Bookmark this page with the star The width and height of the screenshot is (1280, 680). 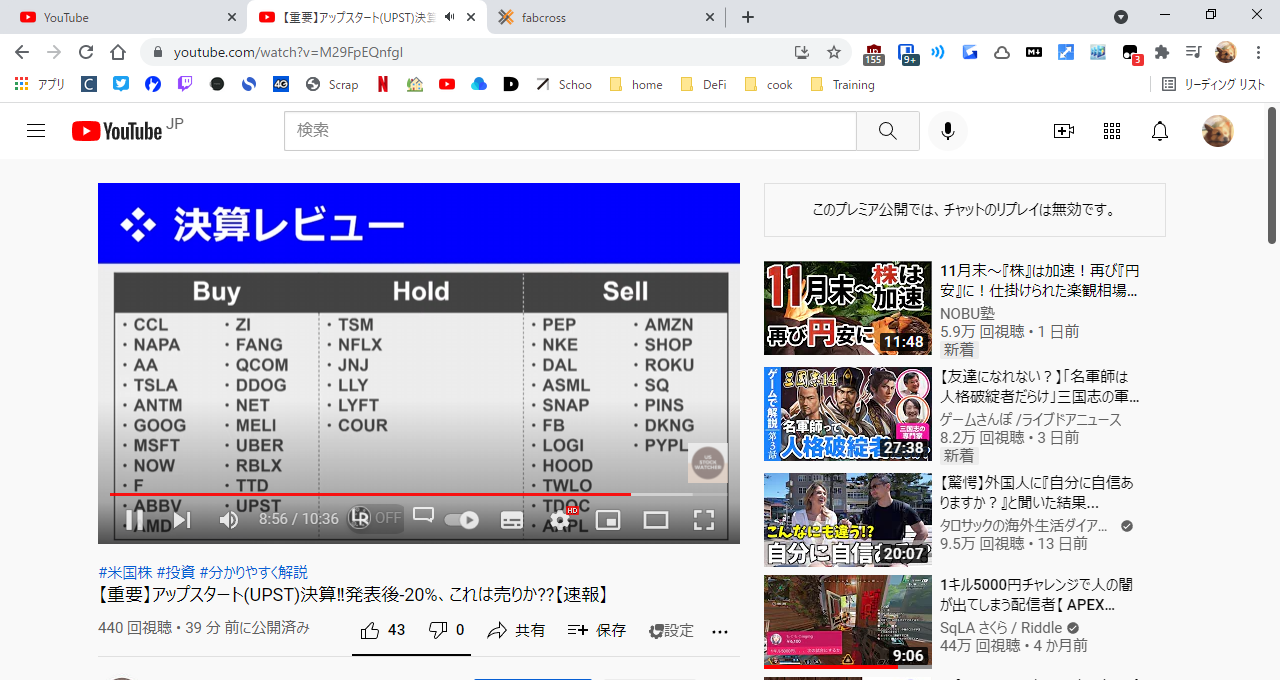pos(834,52)
